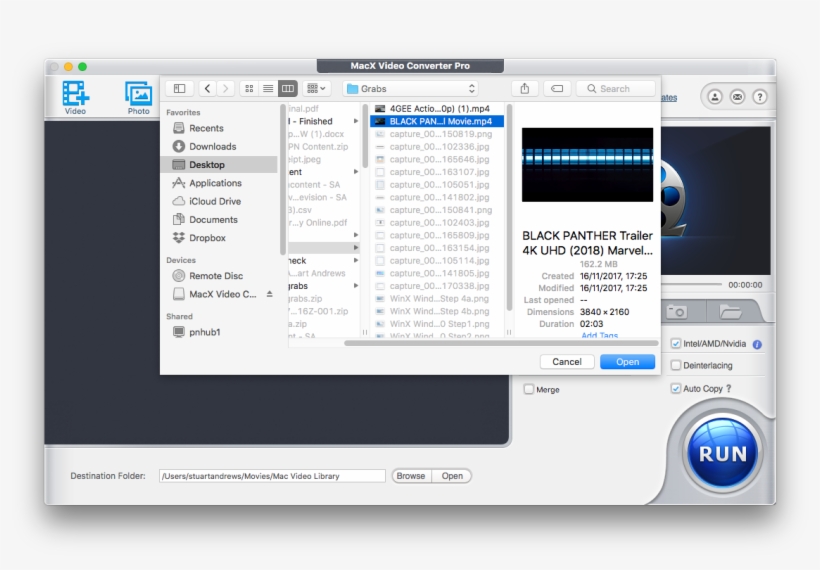820x570 pixels.
Task: Click the Add Tags link
Action: tap(599, 336)
